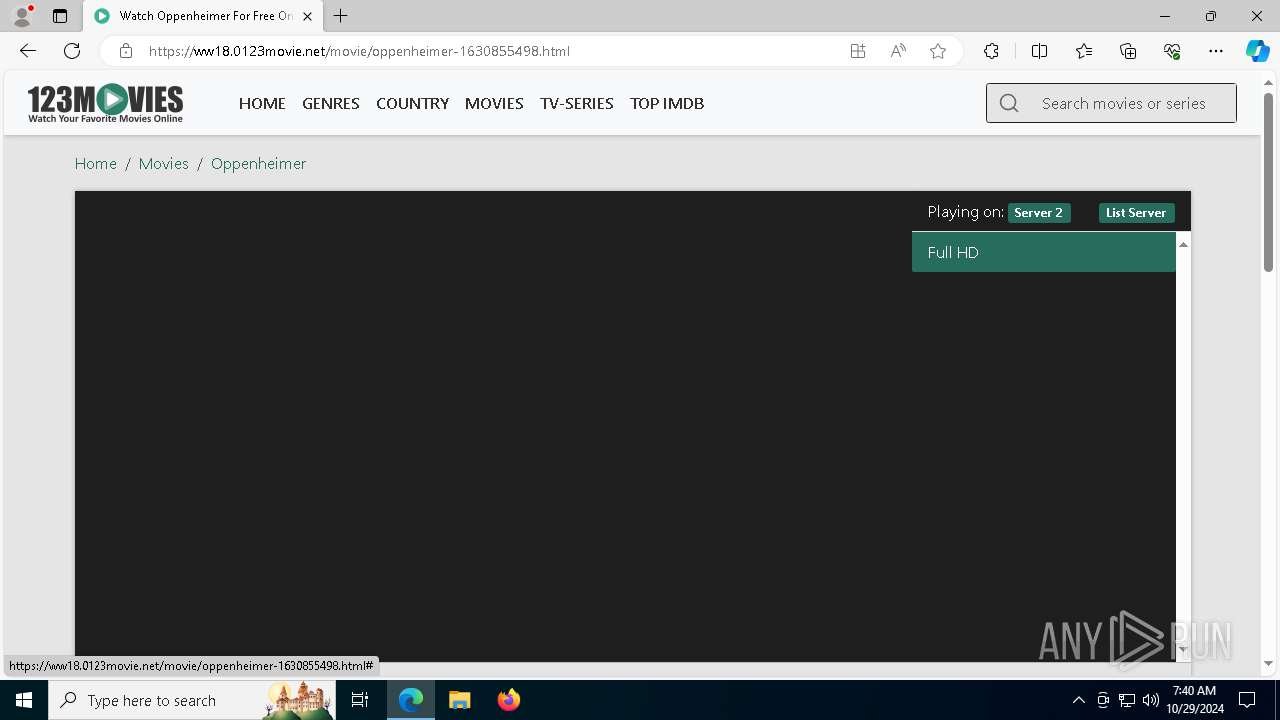Open Collections panel
The image size is (1280, 720).
1128,51
